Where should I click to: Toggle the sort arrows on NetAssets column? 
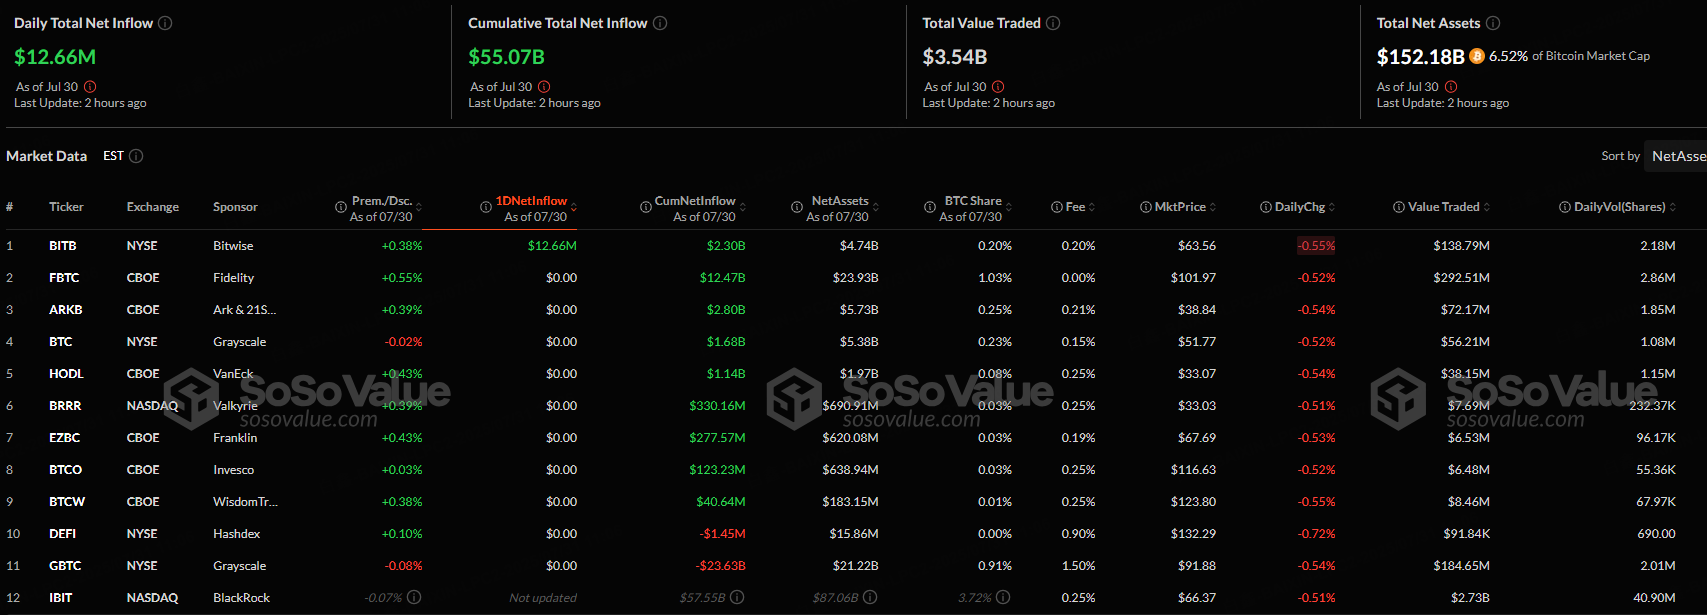876,207
